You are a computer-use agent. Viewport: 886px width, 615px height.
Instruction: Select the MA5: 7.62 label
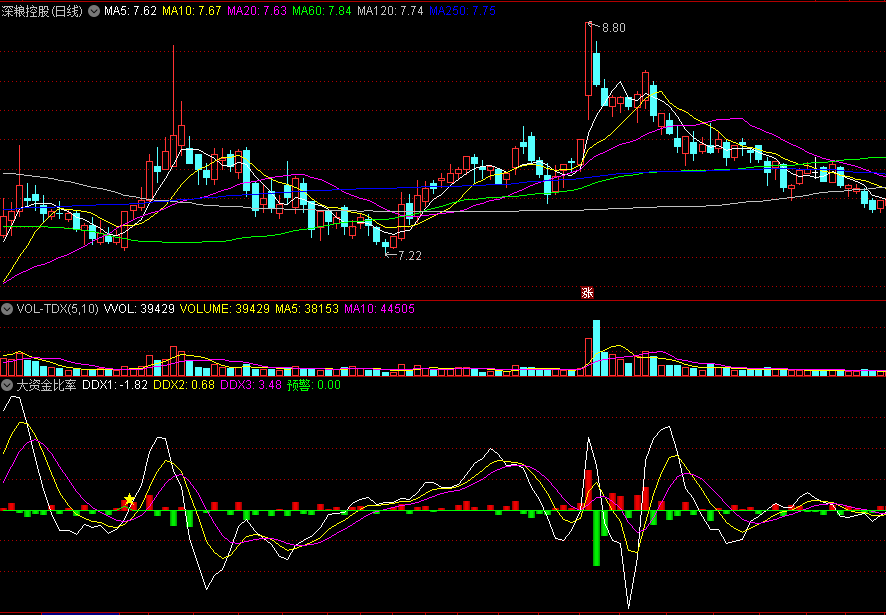(x=130, y=11)
